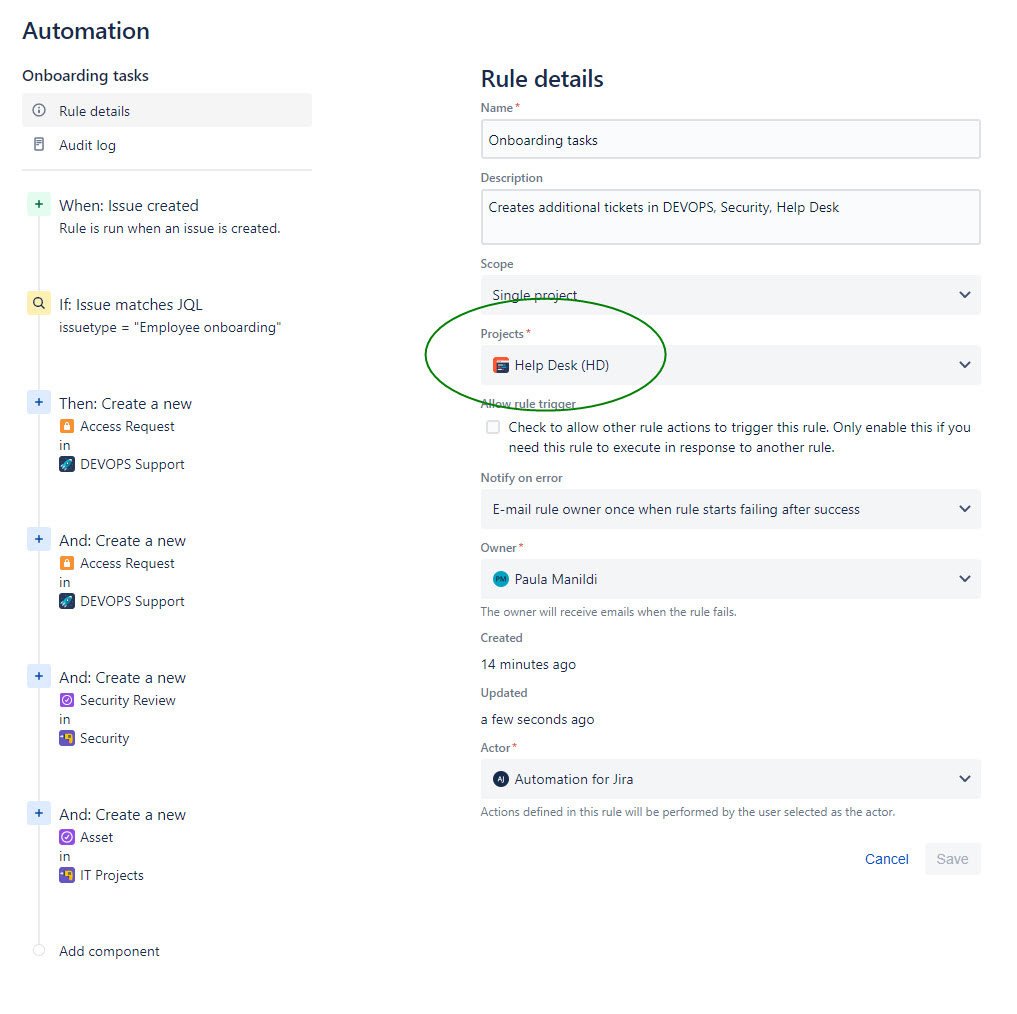Click the Help Desk (HD) project avatar
This screenshot has width=1017, height=1014.
[x=501, y=365]
